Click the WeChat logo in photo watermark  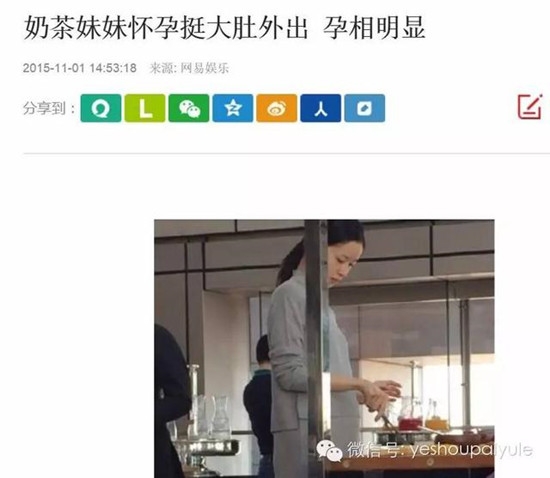pyautogui.click(x=329, y=450)
